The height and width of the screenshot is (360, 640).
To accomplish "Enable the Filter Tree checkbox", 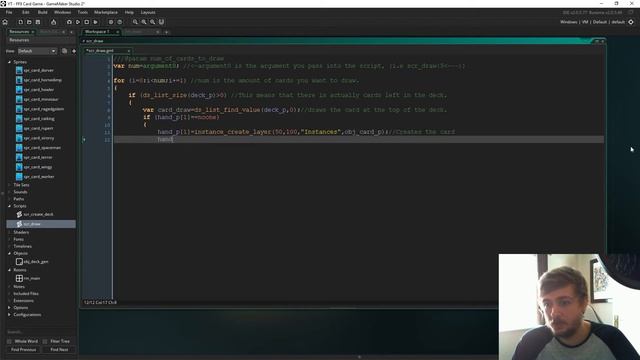I will [x=45, y=341].
